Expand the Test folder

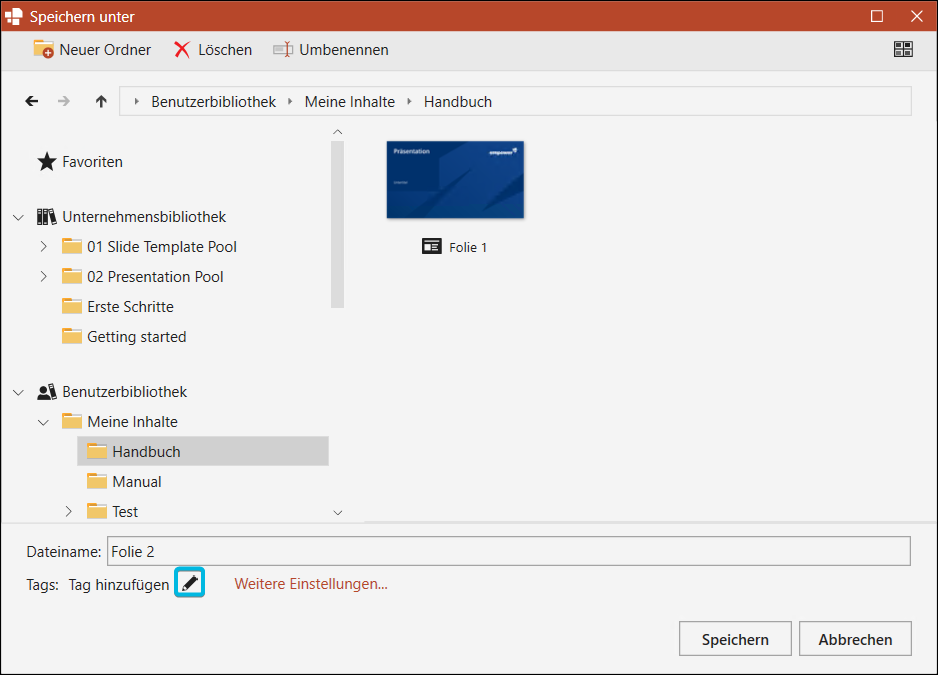pos(68,512)
